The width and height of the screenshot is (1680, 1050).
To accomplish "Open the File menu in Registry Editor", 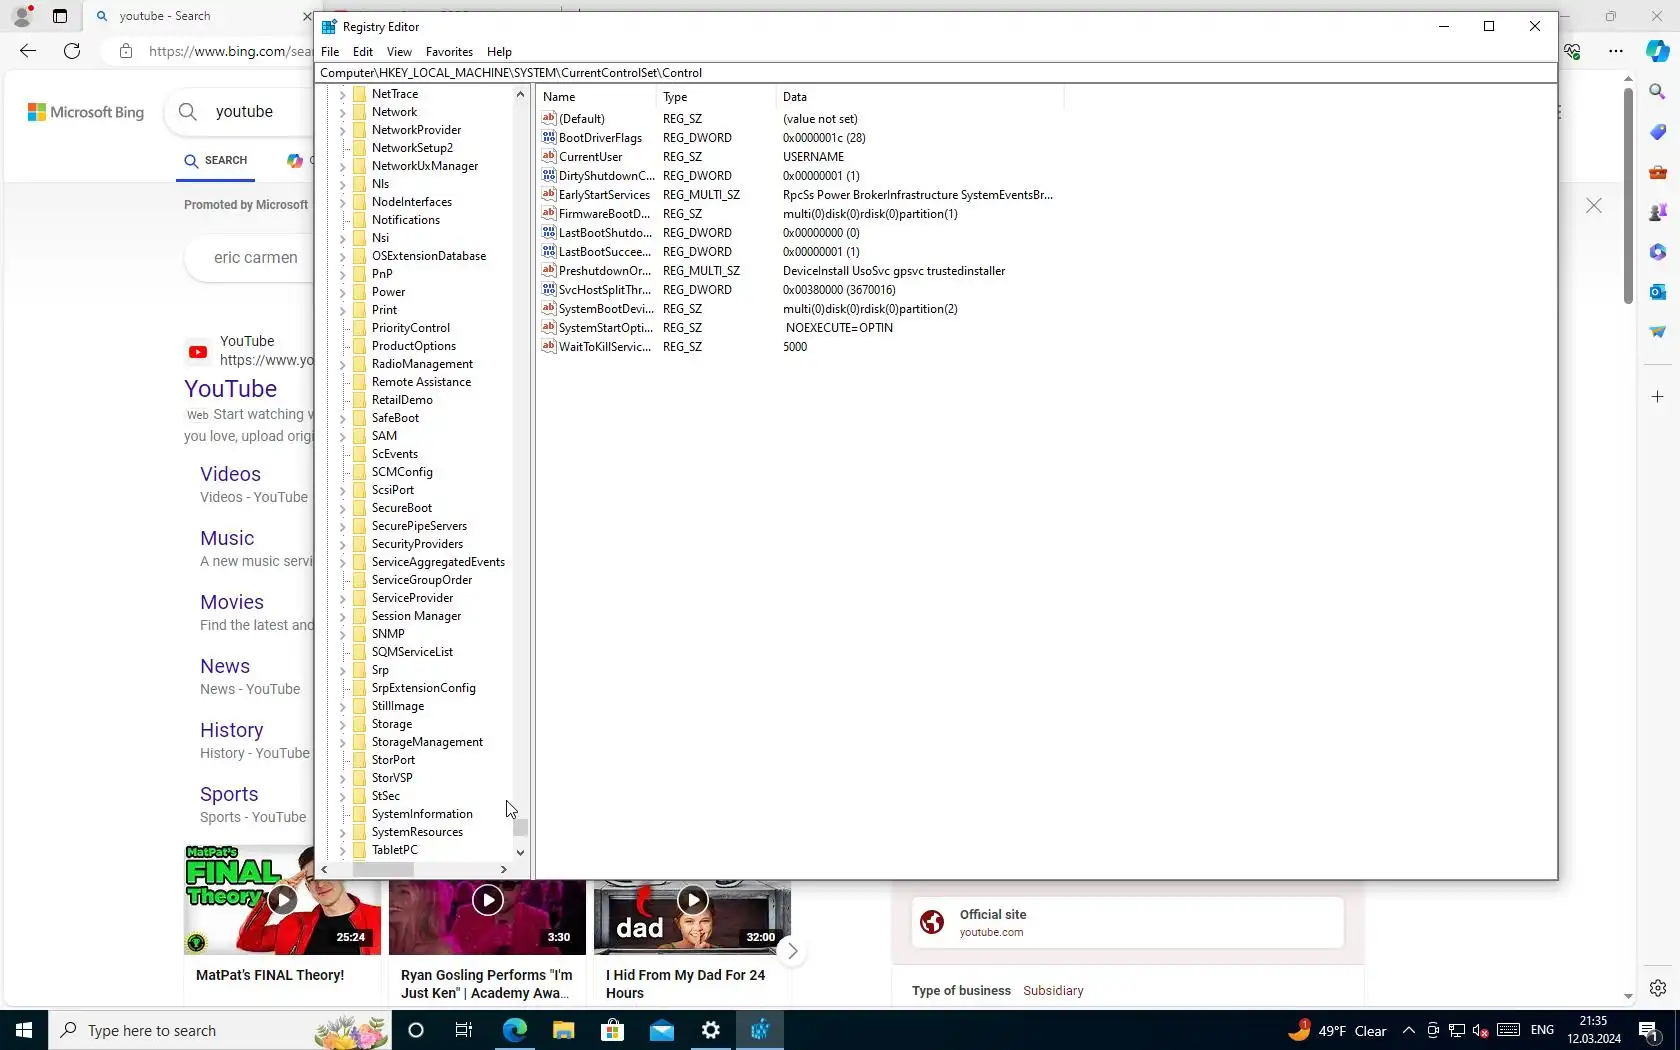I will coord(330,52).
